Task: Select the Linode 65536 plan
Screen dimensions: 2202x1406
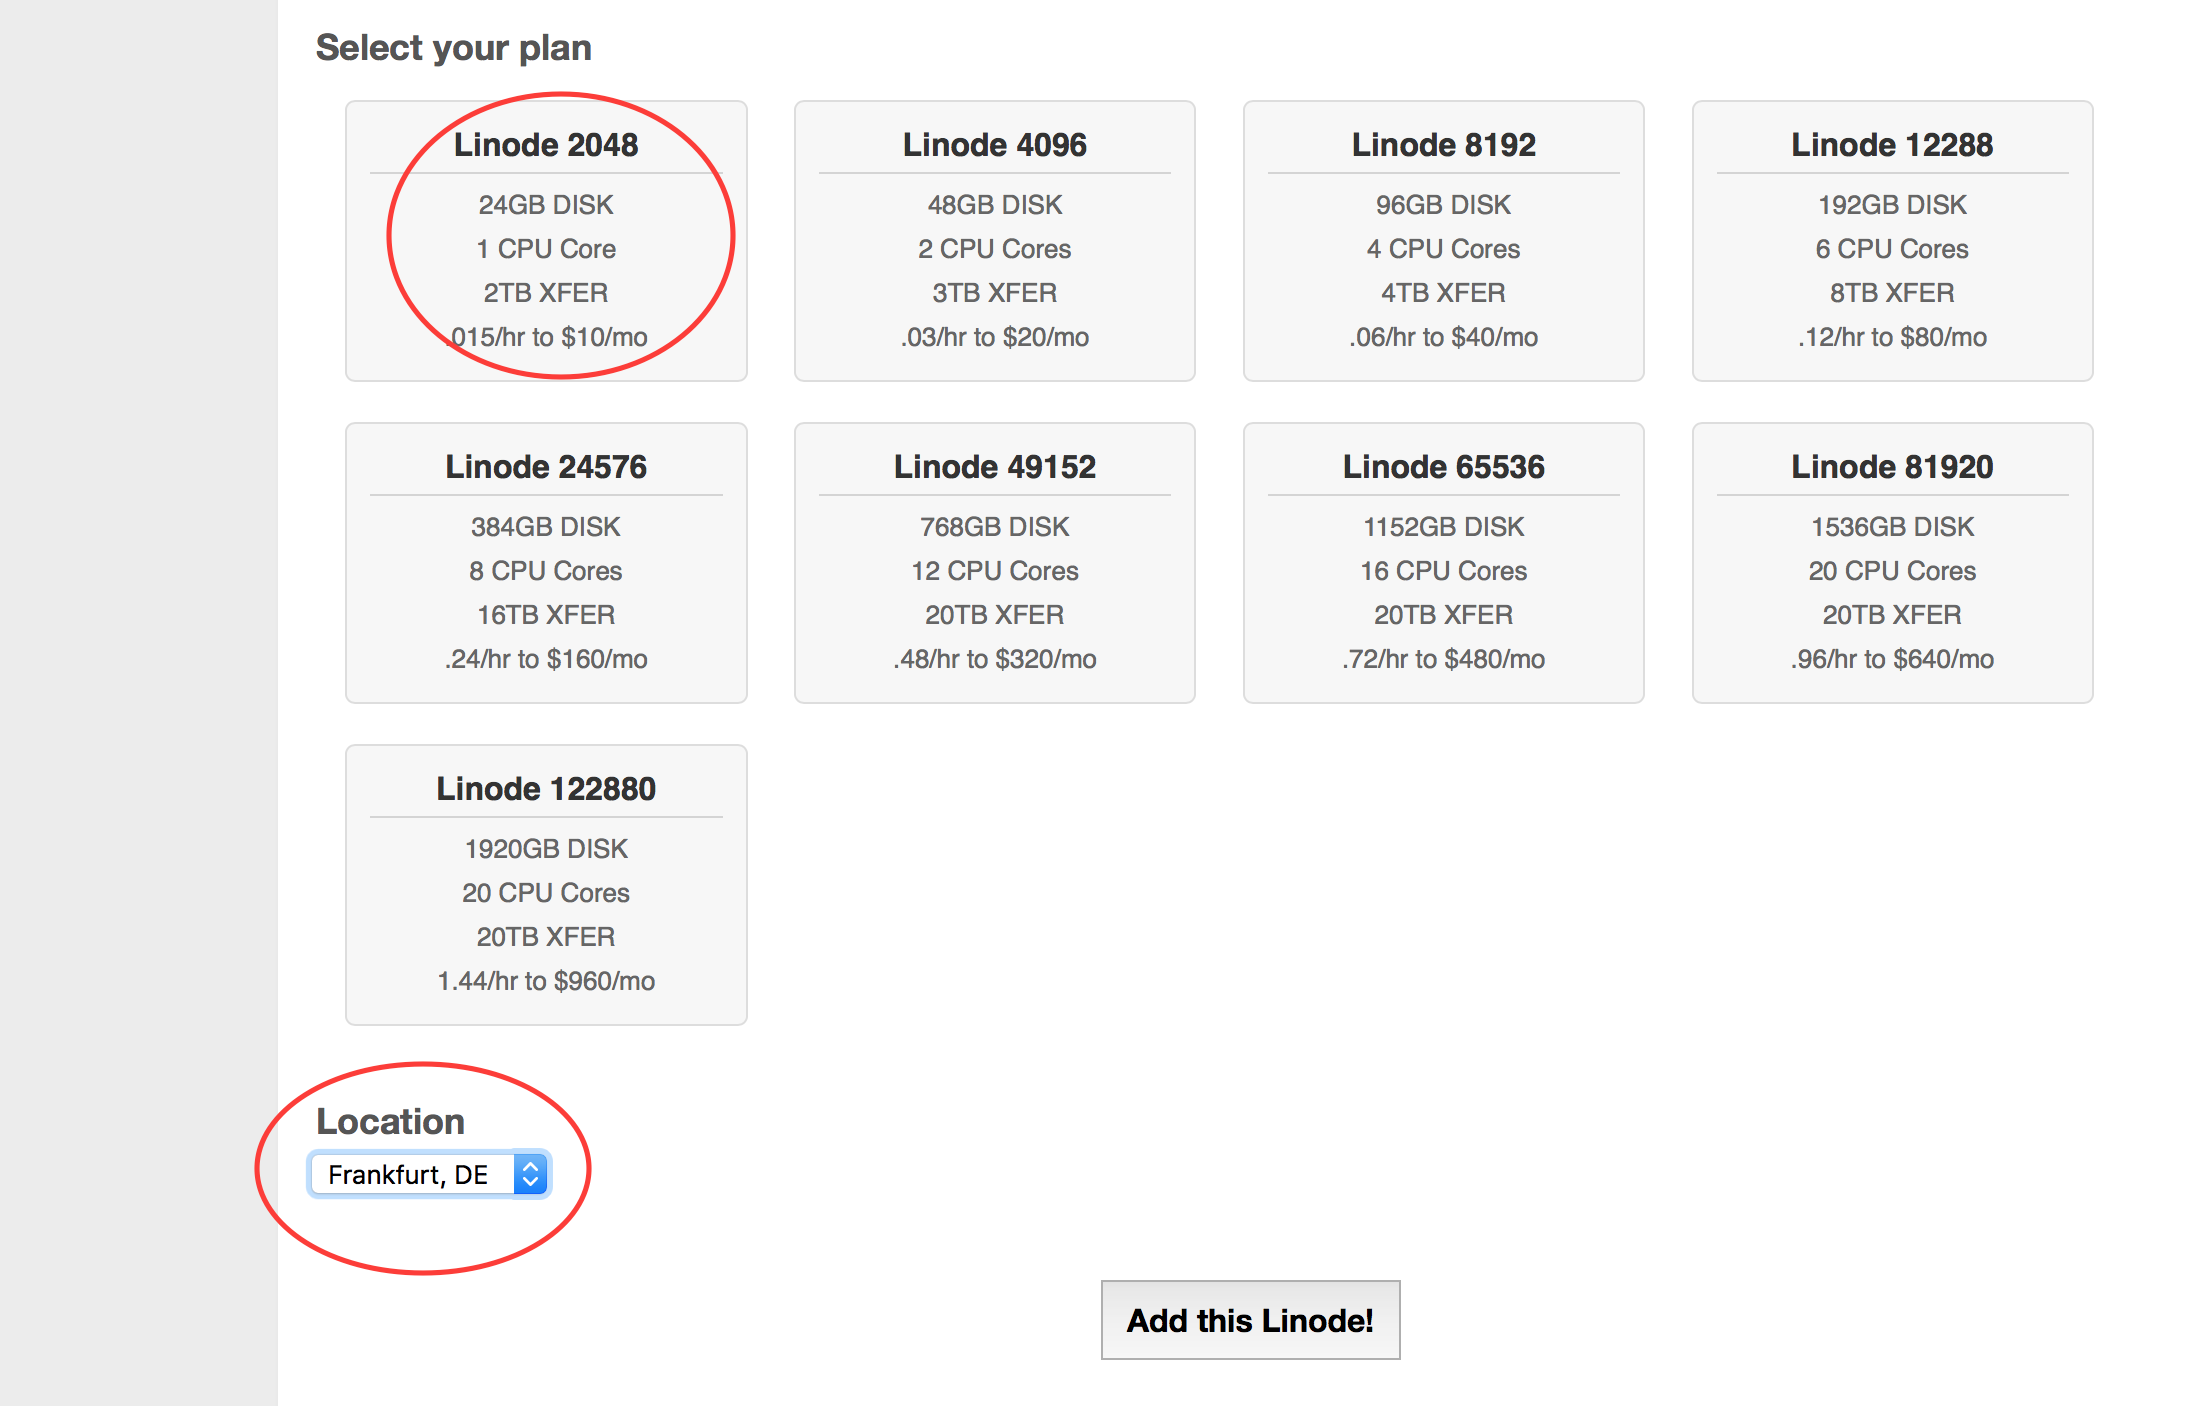Action: pyautogui.click(x=1444, y=563)
